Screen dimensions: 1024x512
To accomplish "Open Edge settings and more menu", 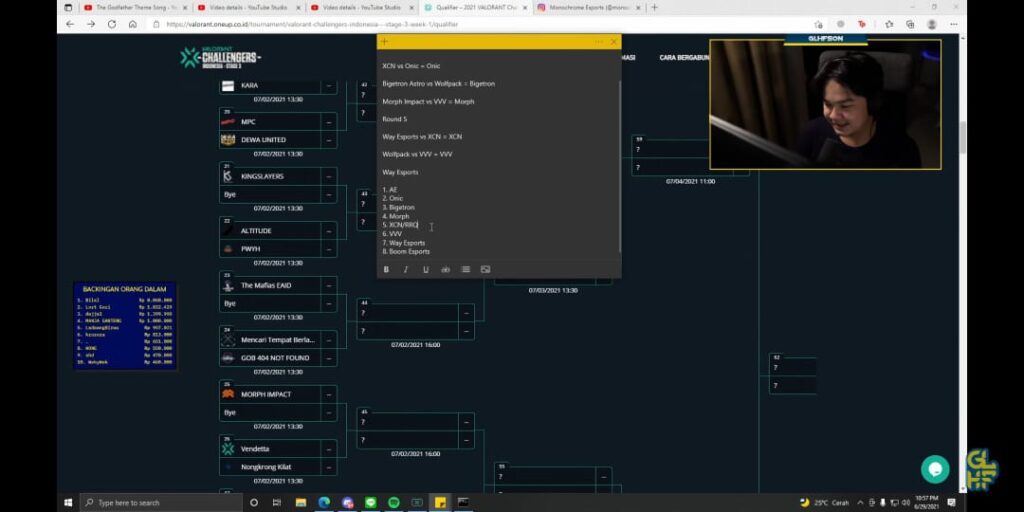I will 952,24.
